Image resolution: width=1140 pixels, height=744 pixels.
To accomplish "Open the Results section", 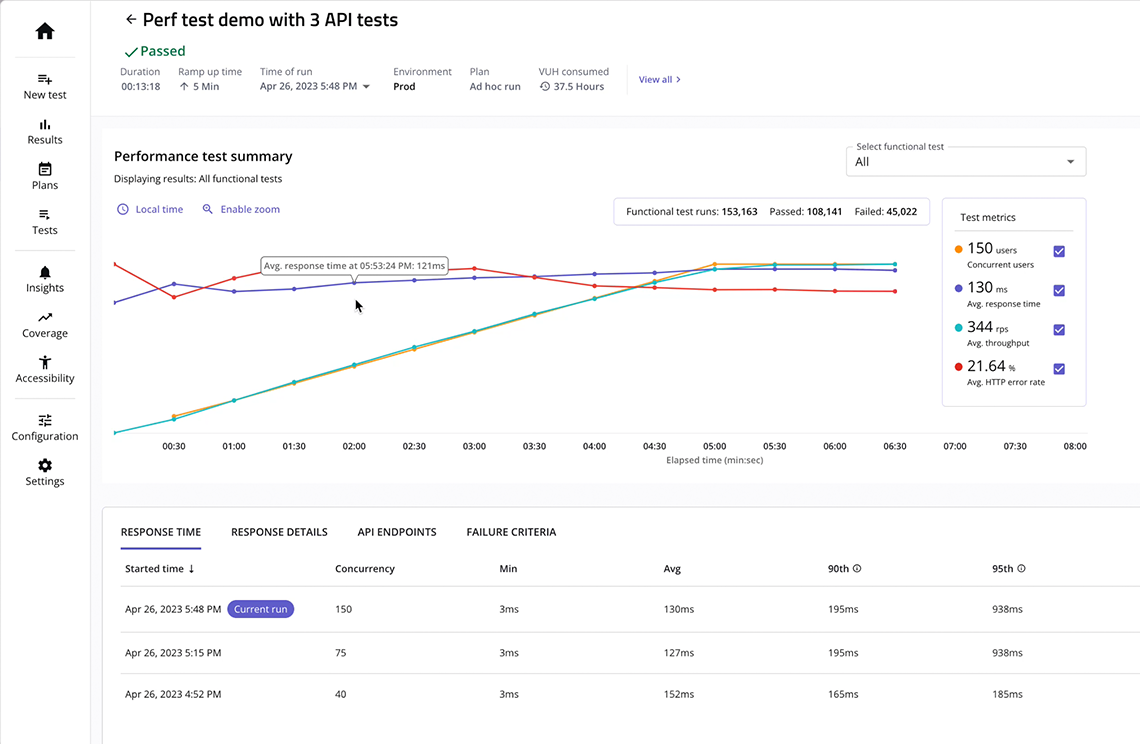I will 44,131.
